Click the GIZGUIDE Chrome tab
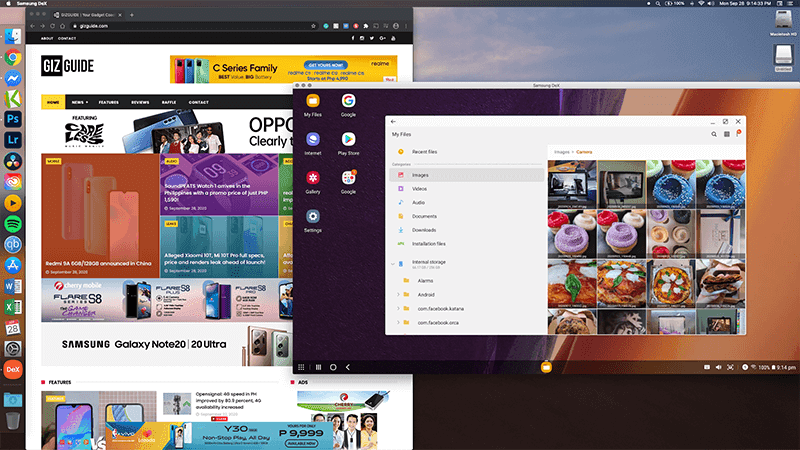The image size is (800, 450). click(x=87, y=15)
